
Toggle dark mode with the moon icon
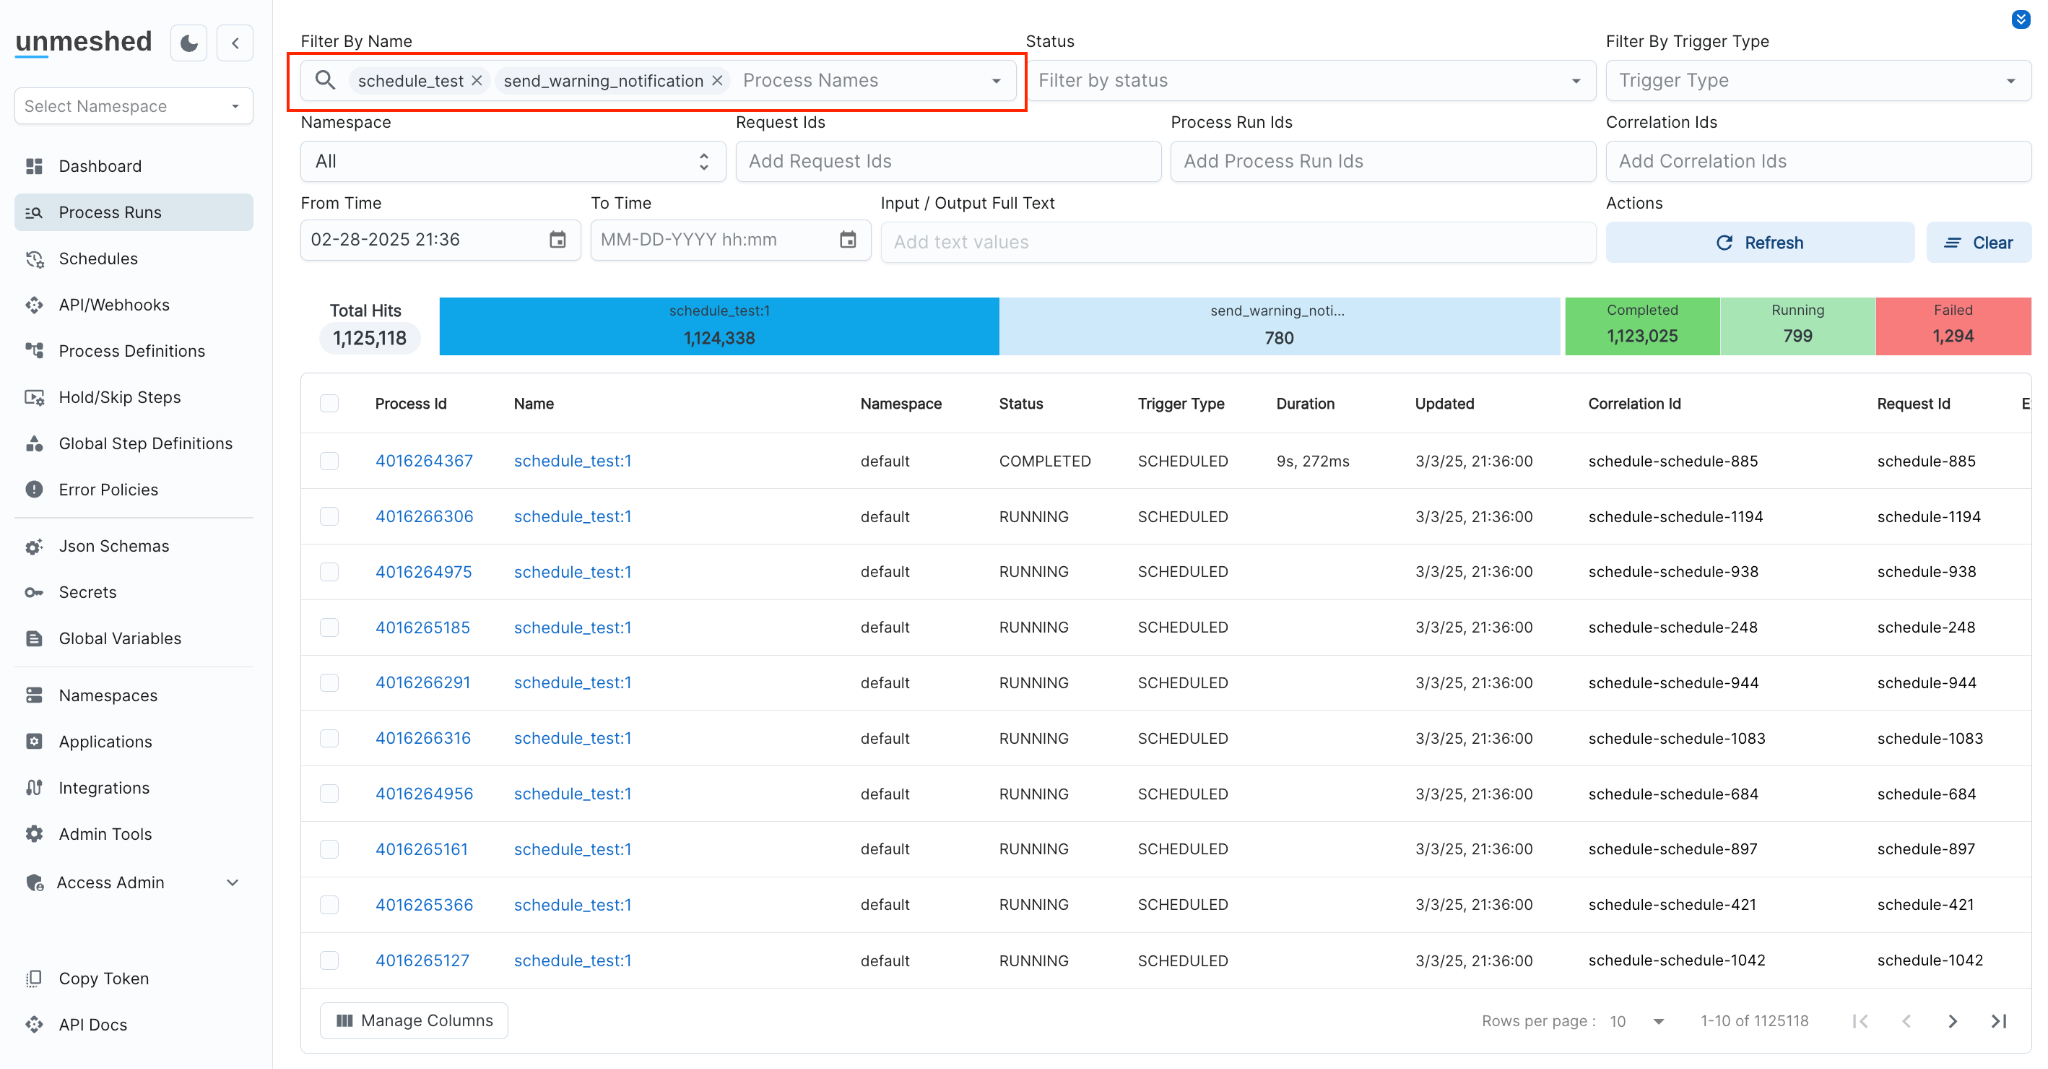click(188, 42)
